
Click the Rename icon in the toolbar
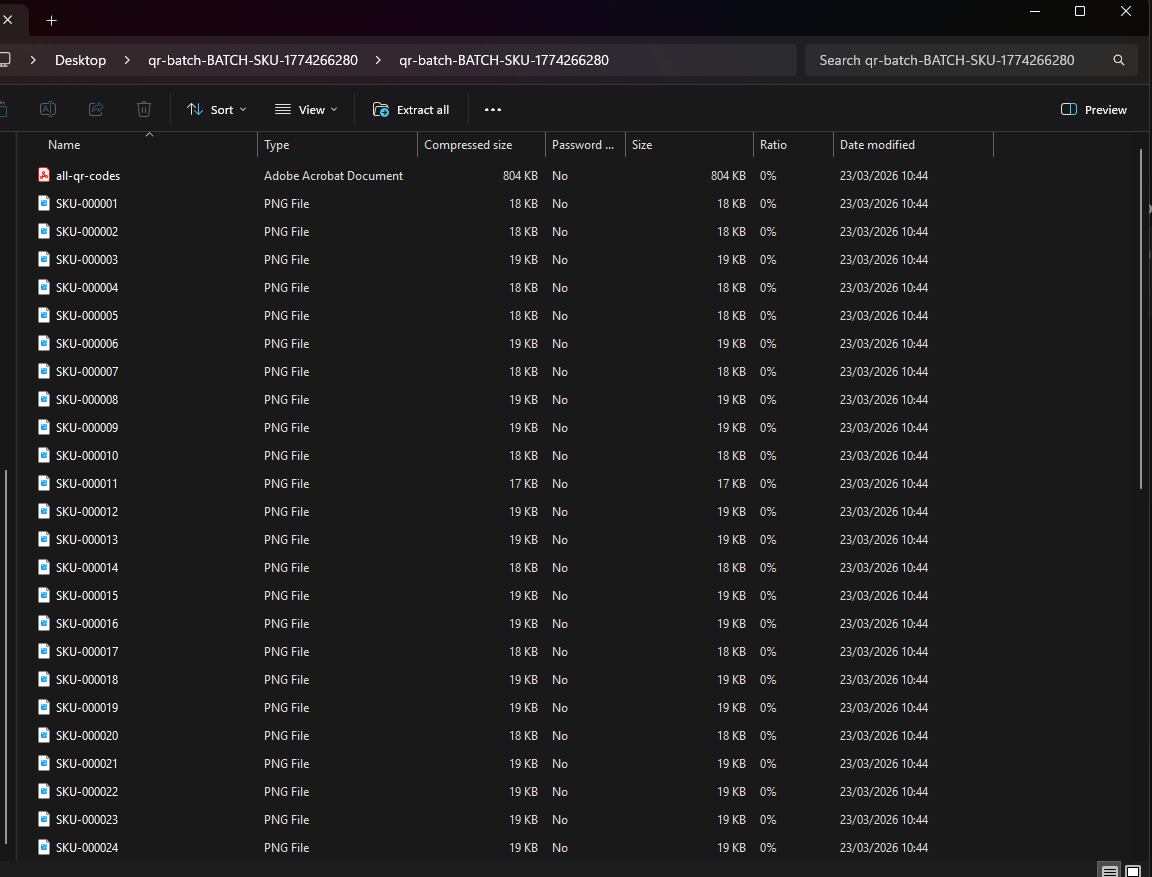(48, 109)
